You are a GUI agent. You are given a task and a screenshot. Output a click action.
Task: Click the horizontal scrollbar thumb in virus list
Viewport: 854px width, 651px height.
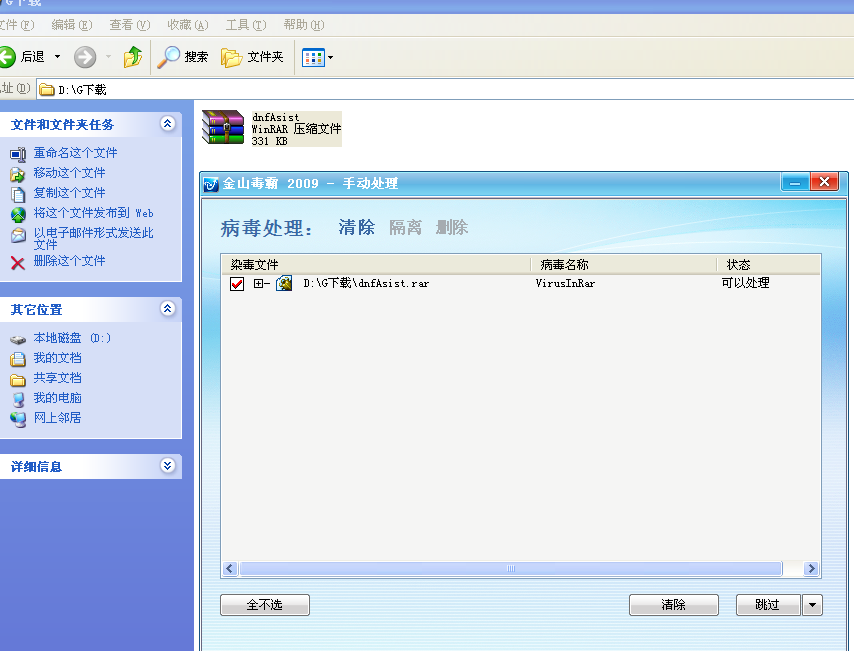click(x=511, y=569)
